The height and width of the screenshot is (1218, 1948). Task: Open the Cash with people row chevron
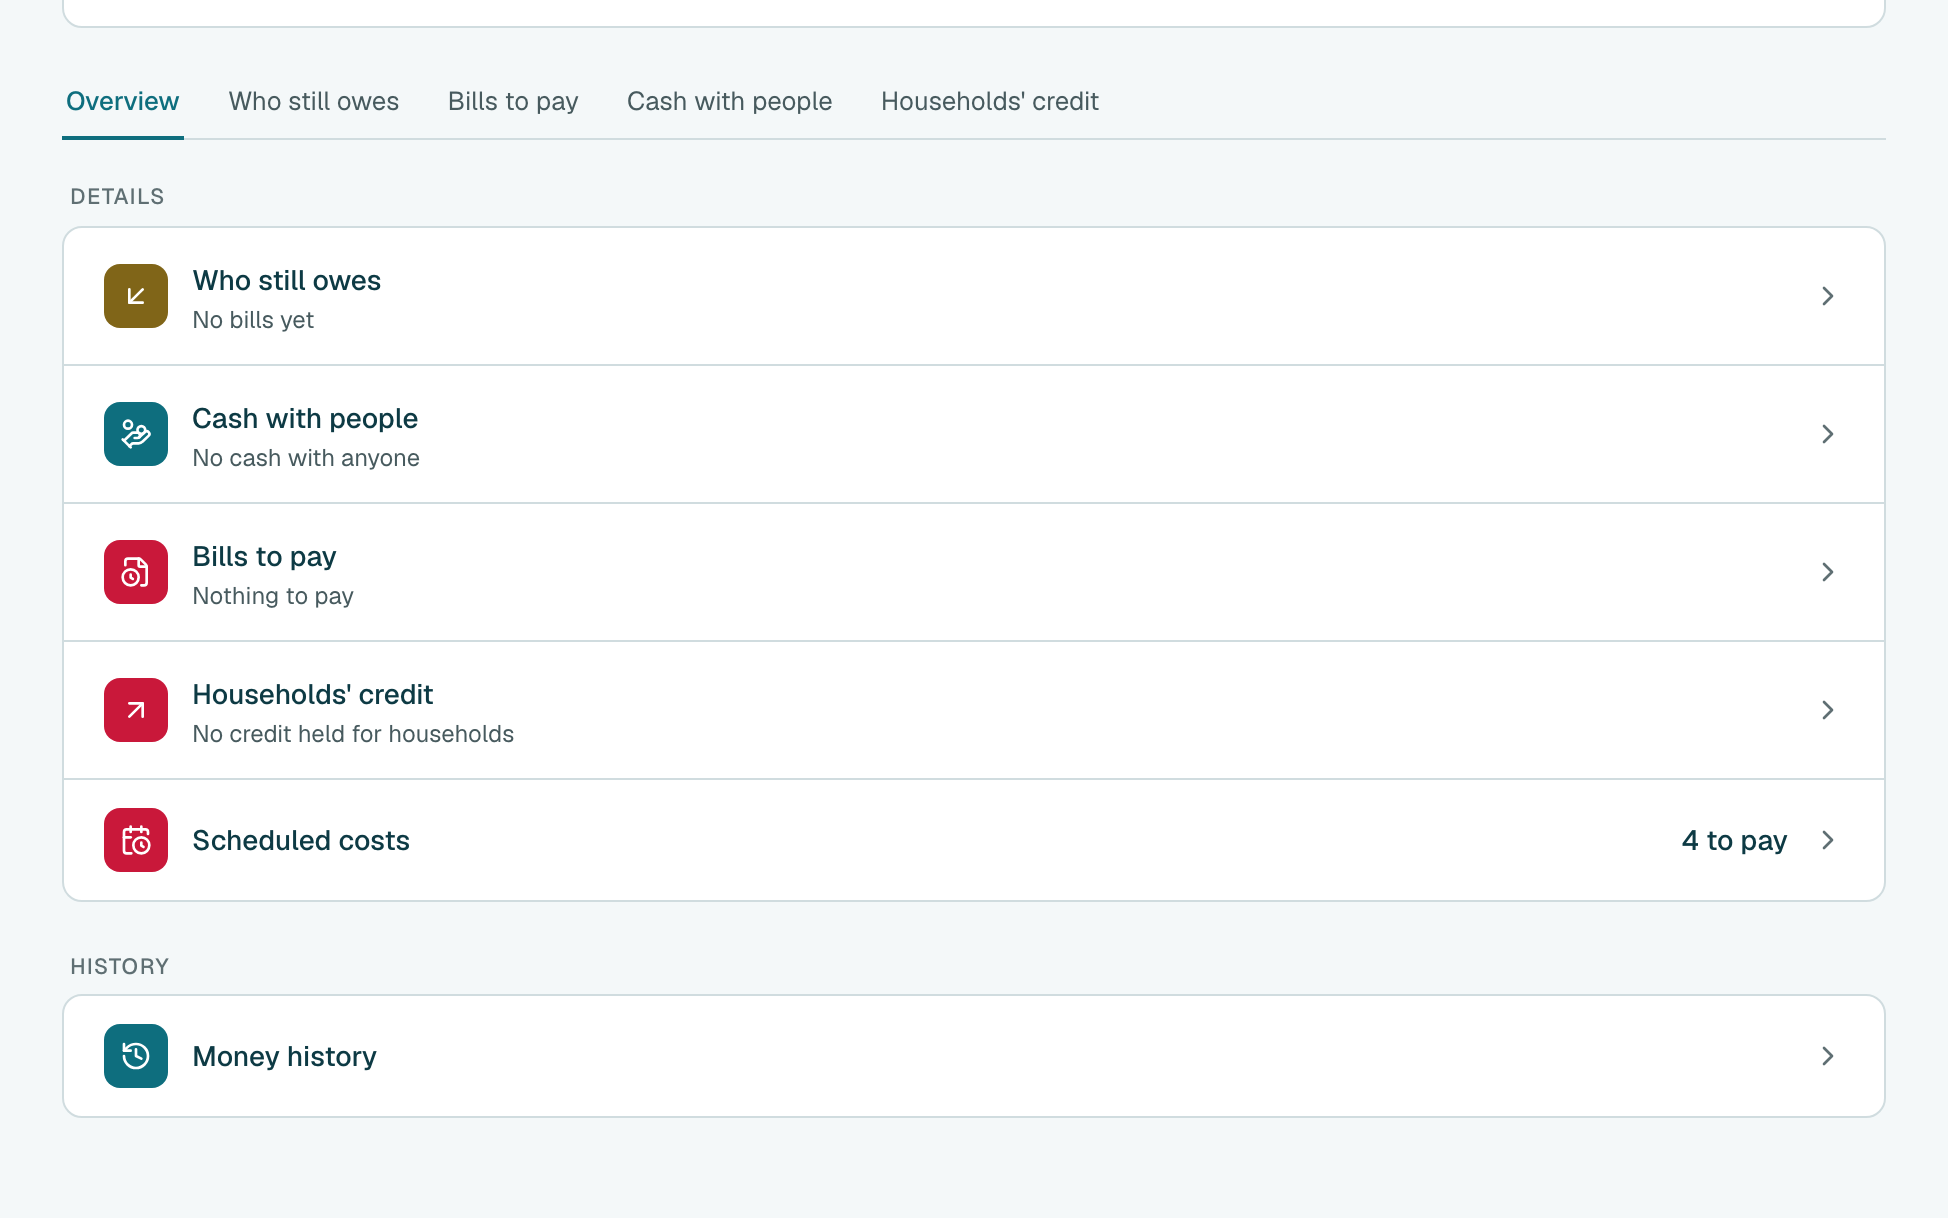(x=1827, y=434)
